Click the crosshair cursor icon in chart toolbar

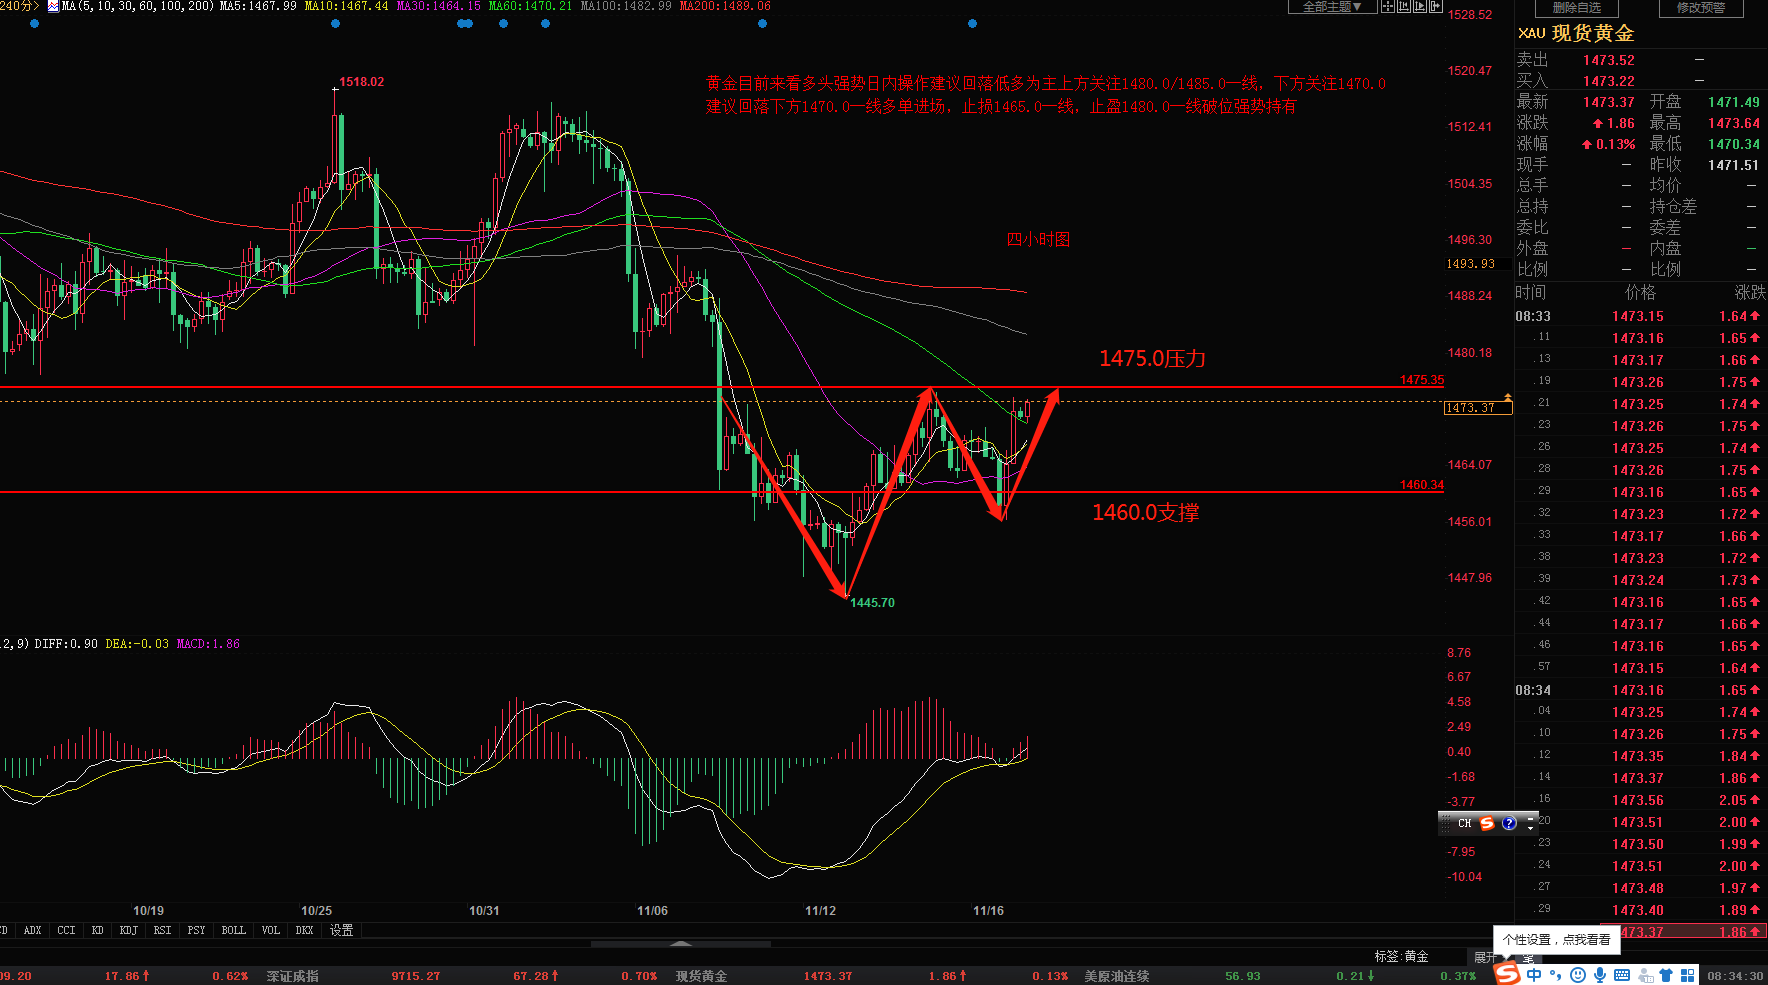tap(1387, 6)
